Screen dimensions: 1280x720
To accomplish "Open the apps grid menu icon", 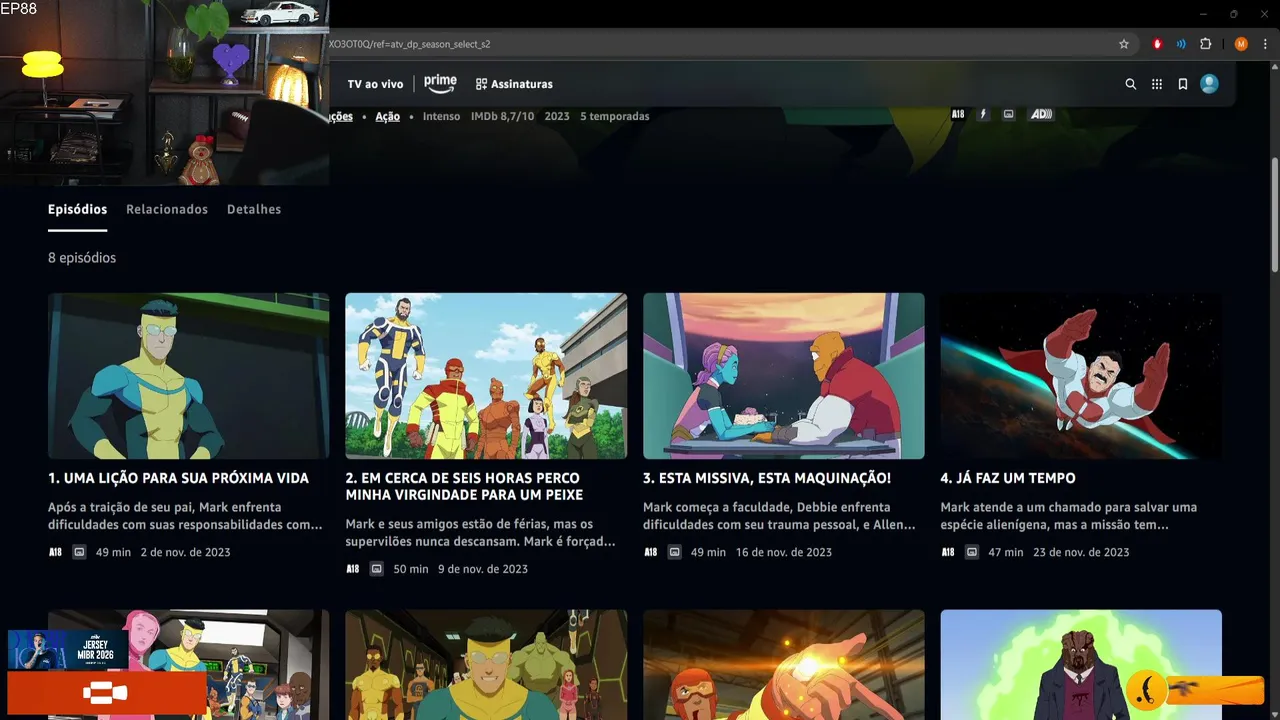I will point(1157,85).
